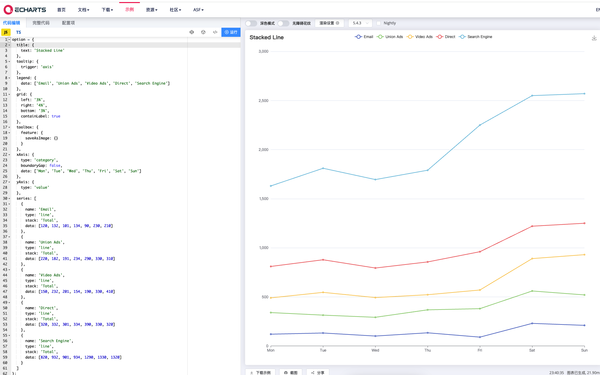This screenshot has height=375, width=600.
Task: Save chart as image via download icon
Action: (x=594, y=38)
